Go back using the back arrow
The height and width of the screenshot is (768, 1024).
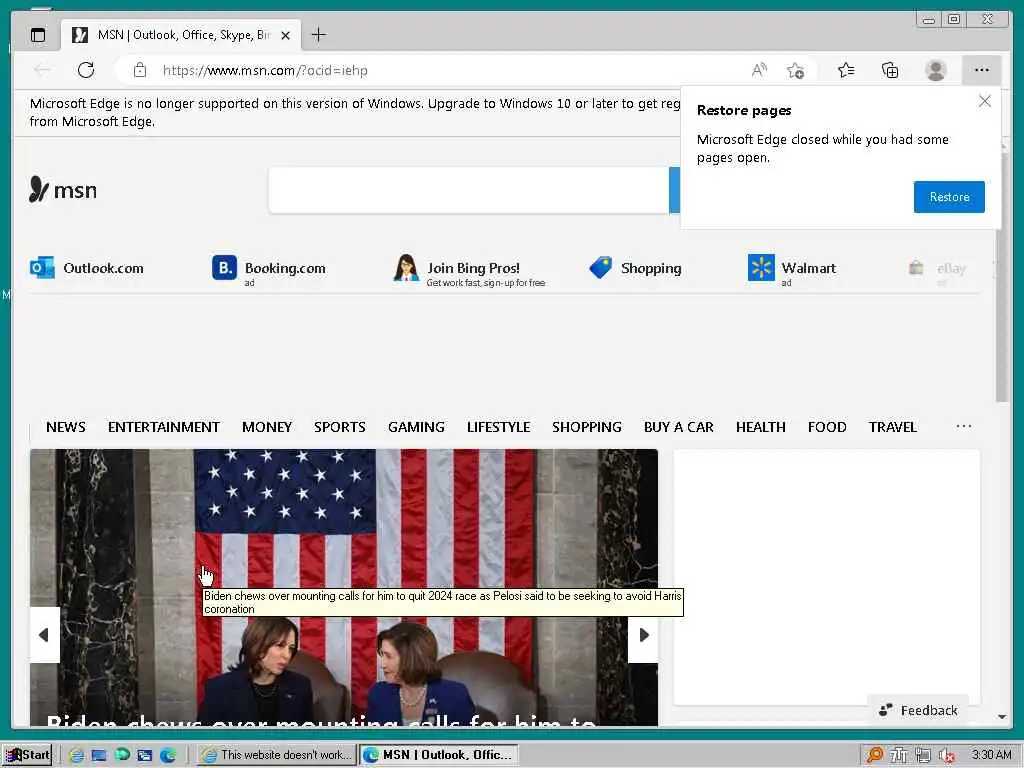pos(42,70)
